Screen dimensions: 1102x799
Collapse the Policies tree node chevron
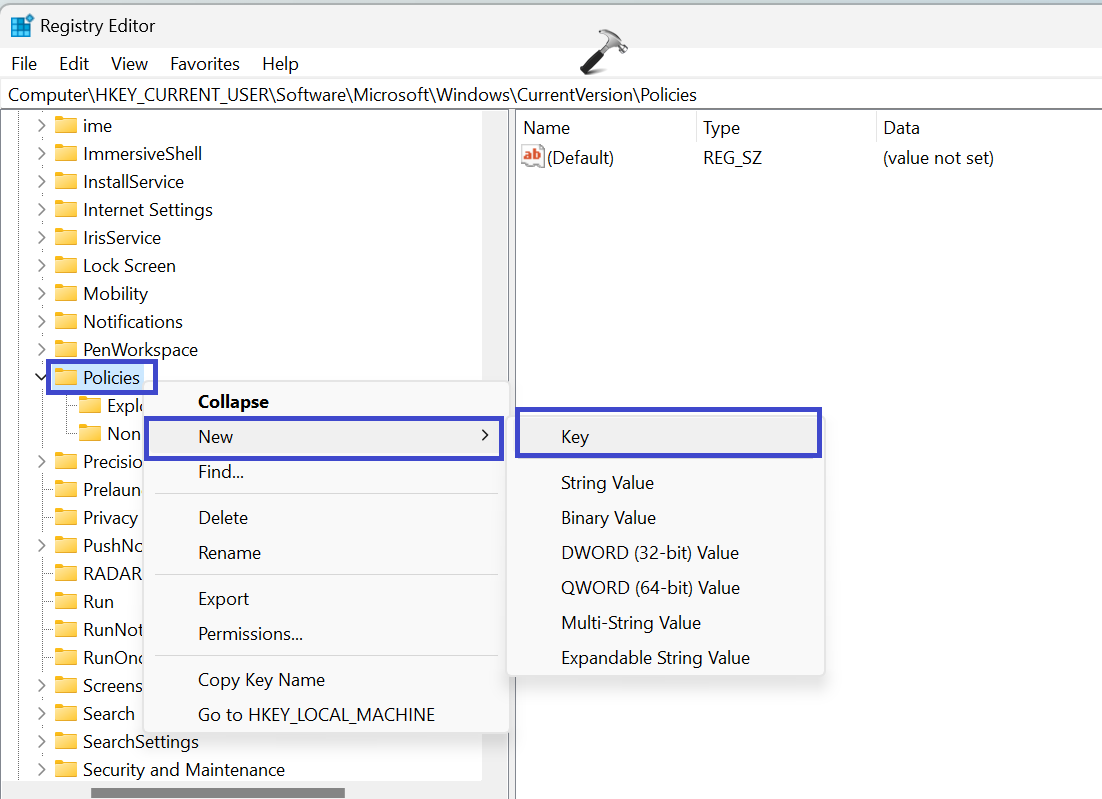[x=41, y=377]
